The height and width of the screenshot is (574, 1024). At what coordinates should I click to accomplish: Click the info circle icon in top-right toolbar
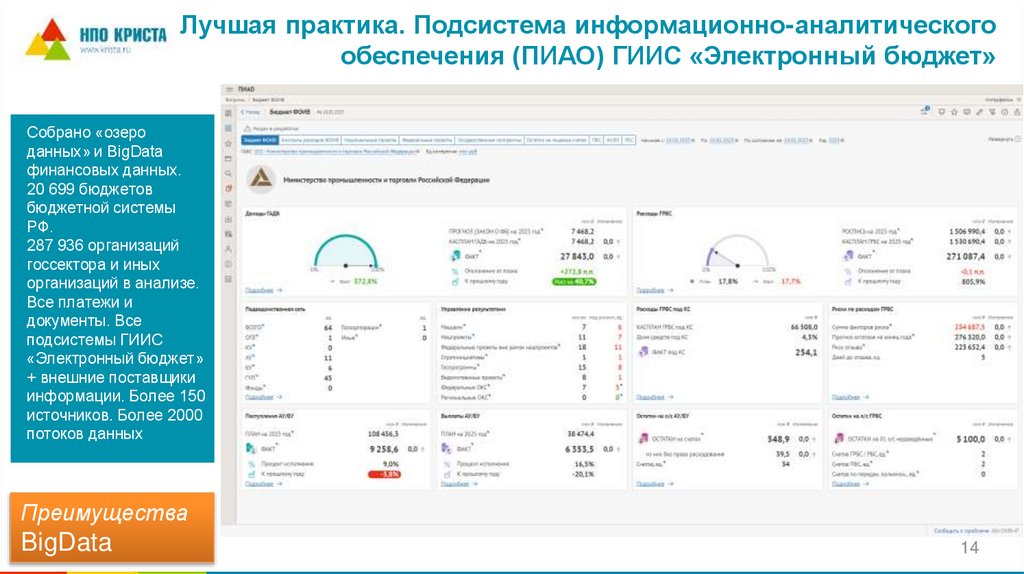[1004, 112]
